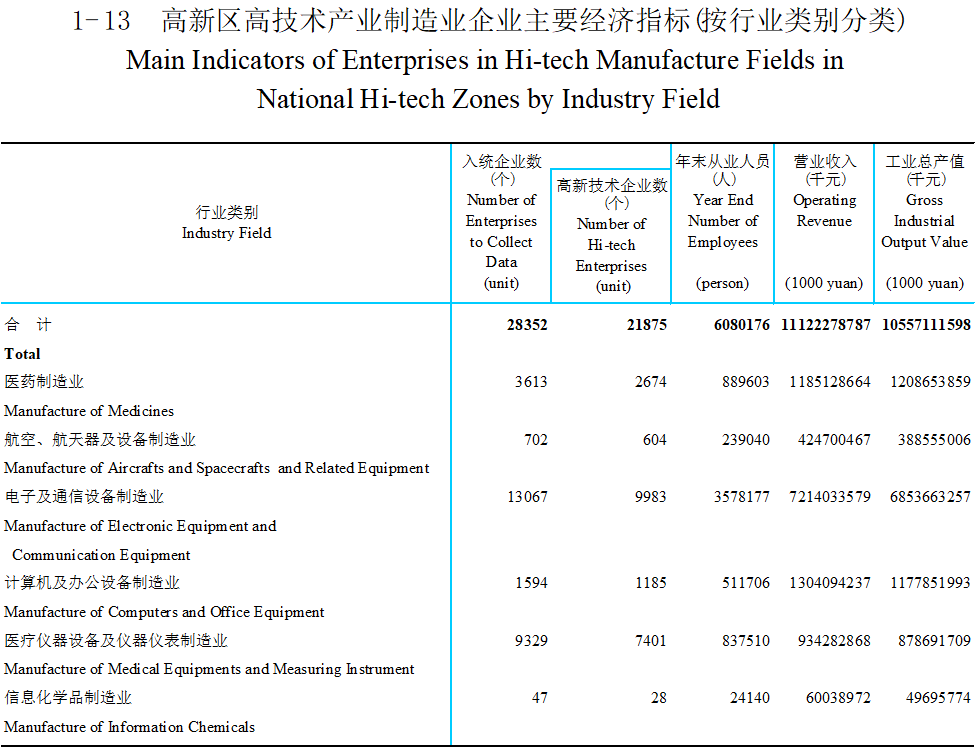Click 'Manufacture of Aircrafts and Spacecrafts' row label
Viewport: 976px width, 748px height.
pos(216,468)
